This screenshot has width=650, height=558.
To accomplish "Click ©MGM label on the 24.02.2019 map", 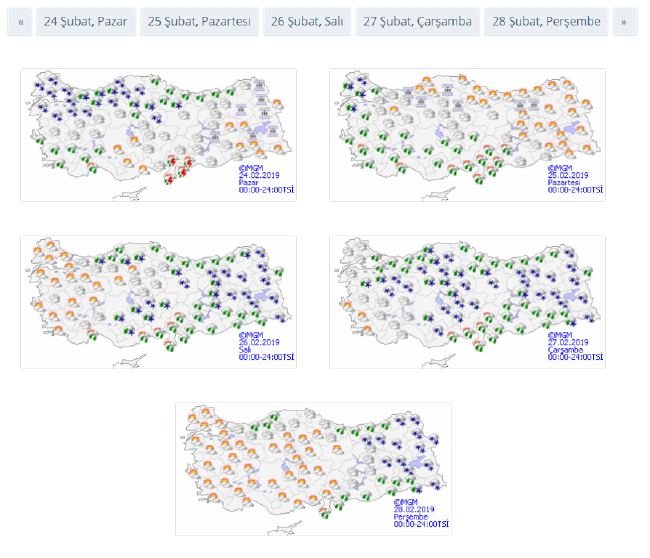I will coord(250,168).
